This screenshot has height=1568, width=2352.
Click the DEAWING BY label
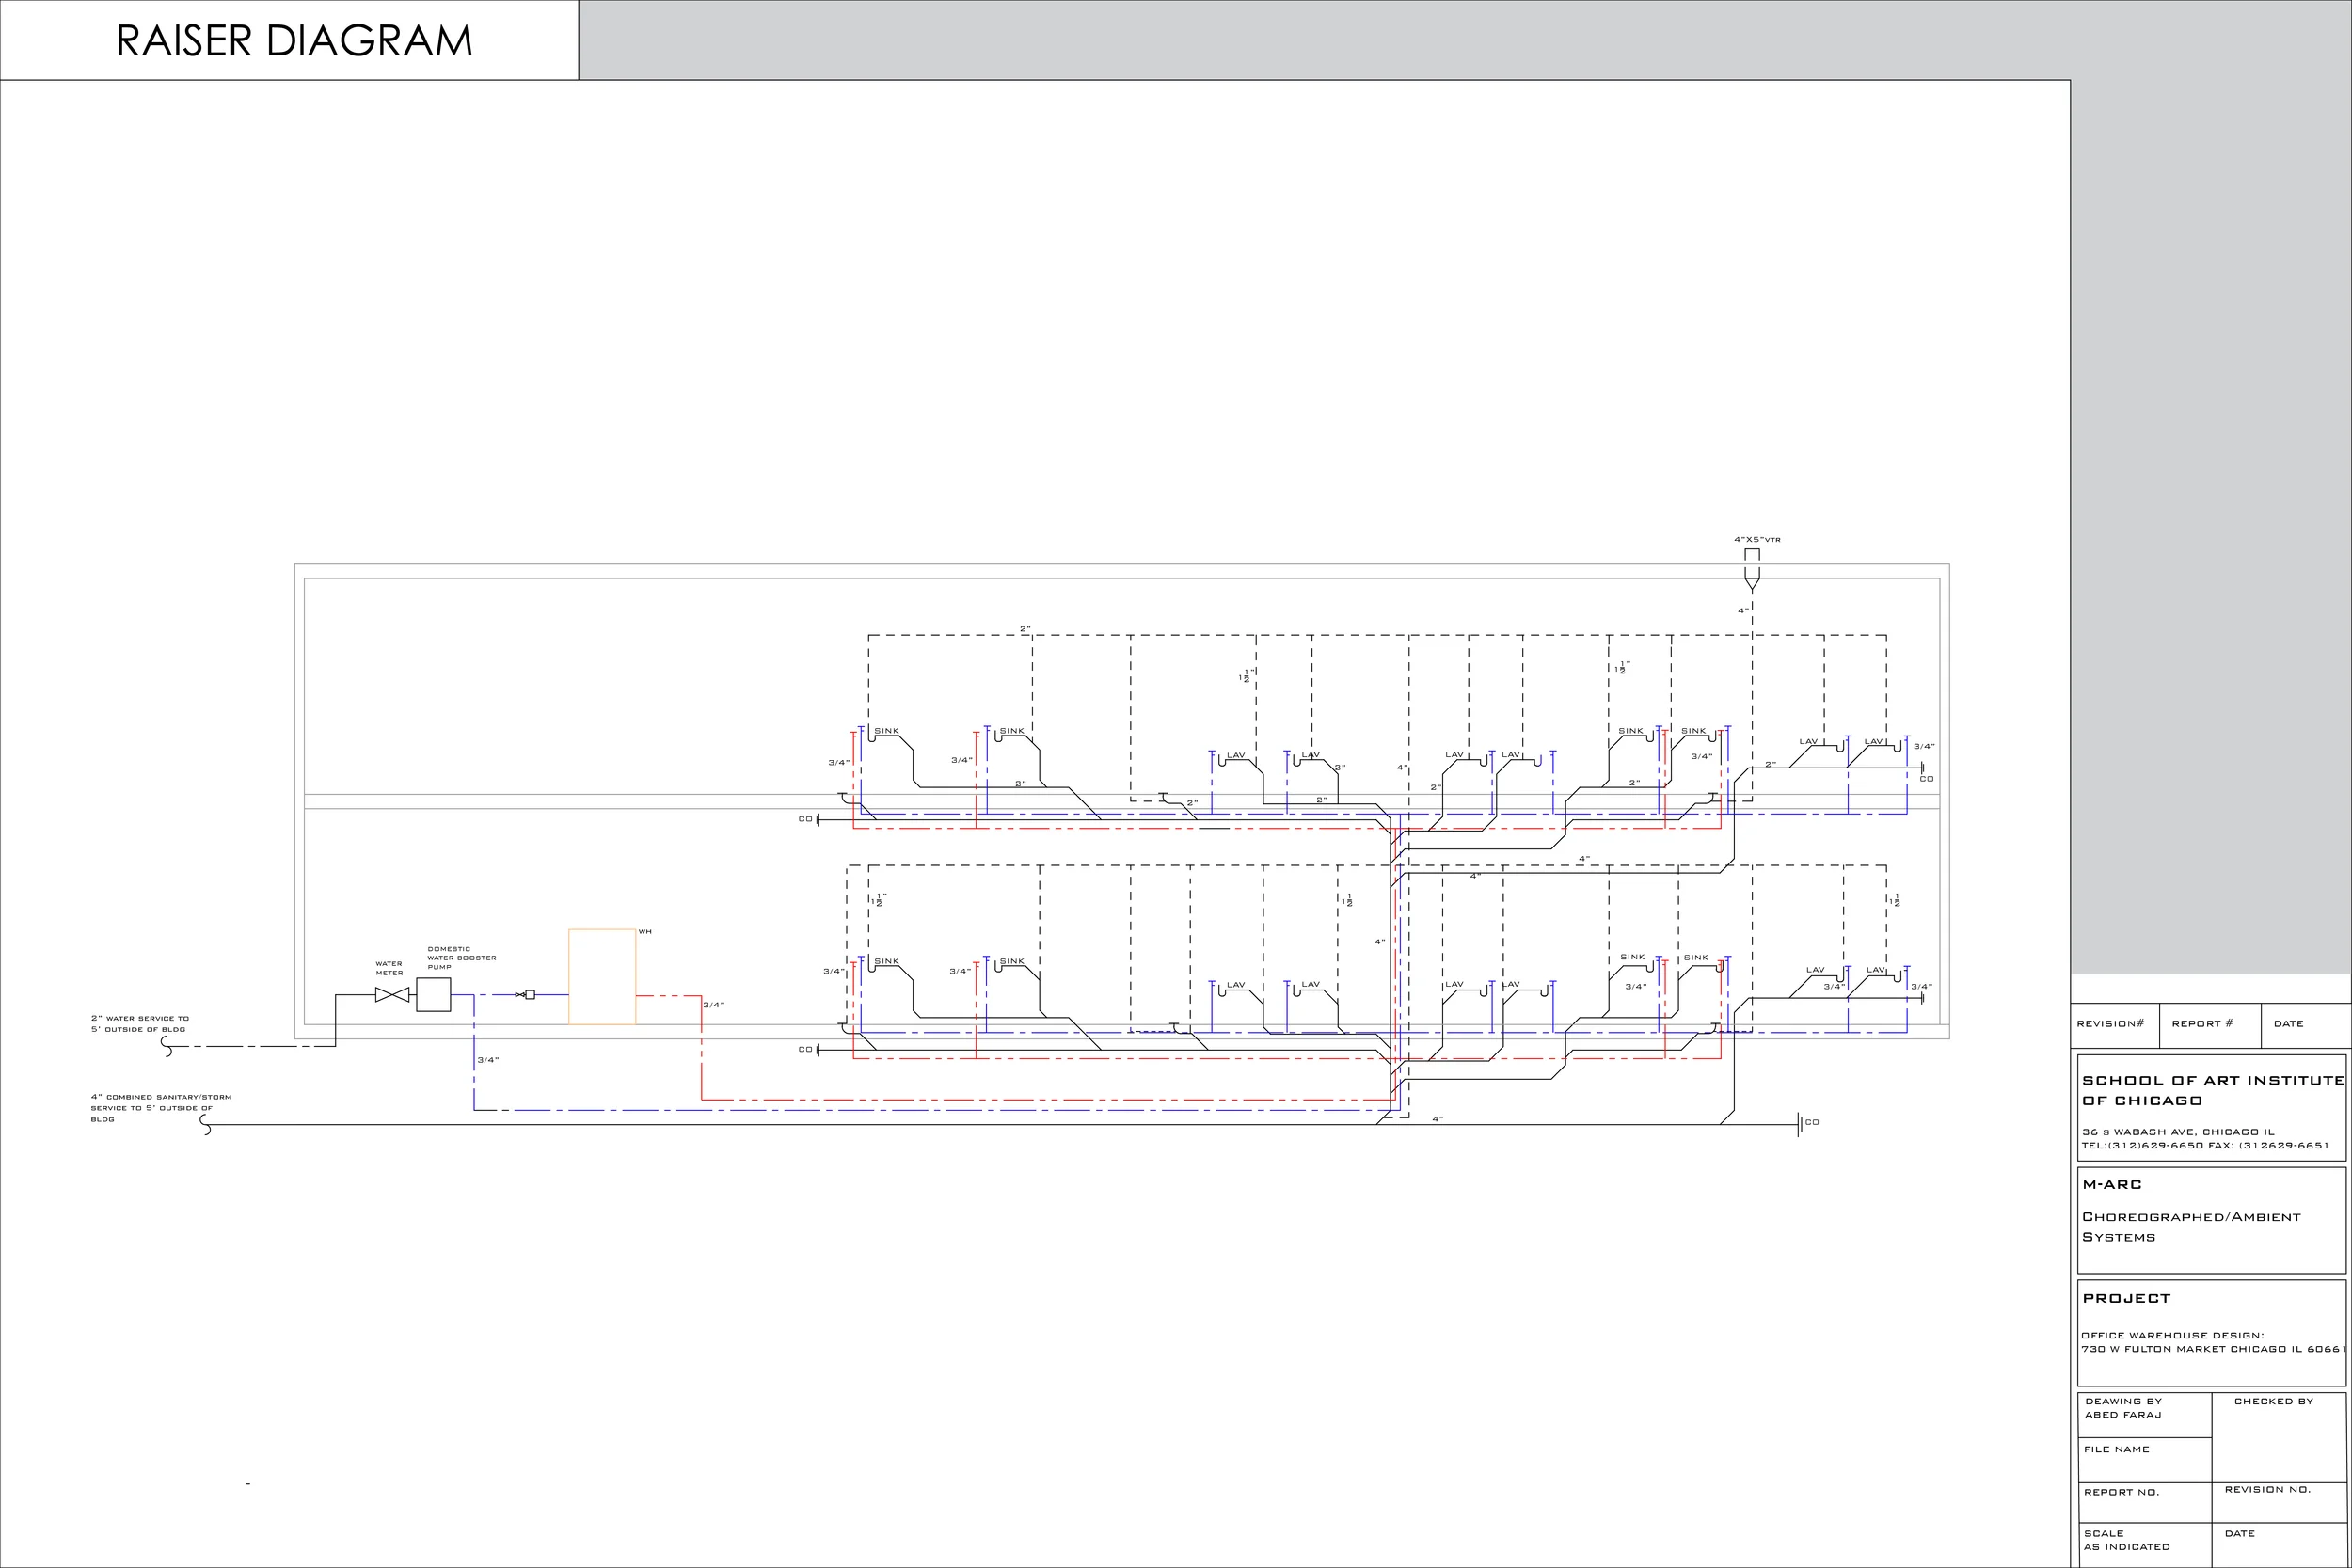[x=2124, y=1401]
